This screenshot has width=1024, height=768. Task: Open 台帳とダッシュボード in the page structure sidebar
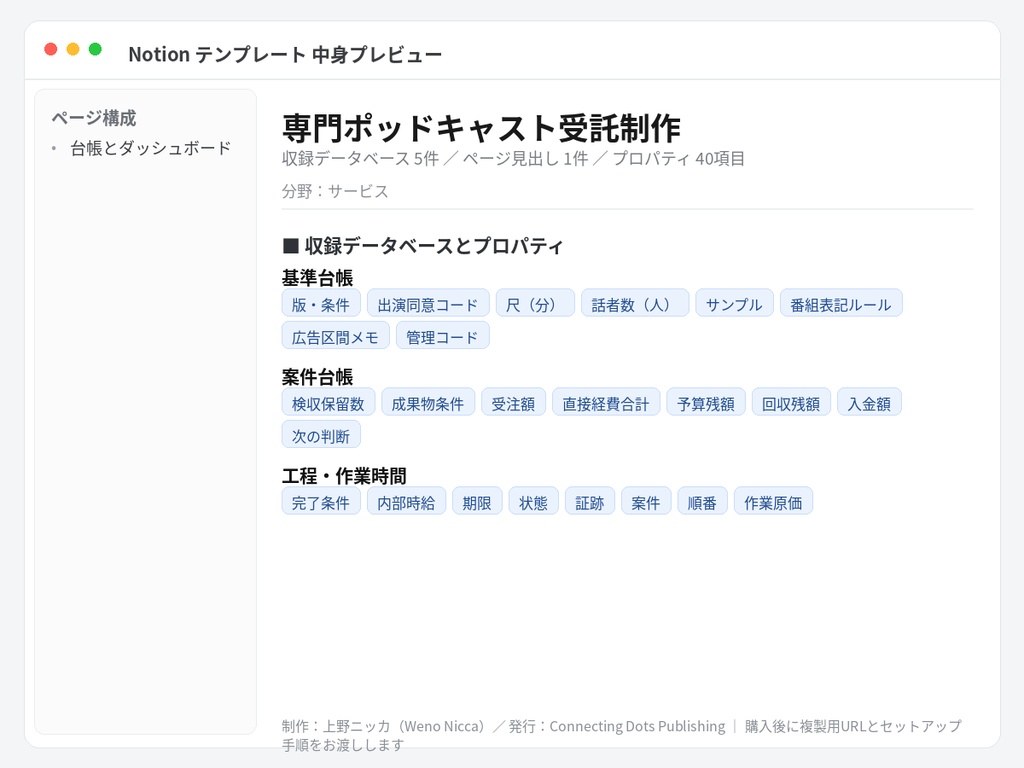[150, 148]
